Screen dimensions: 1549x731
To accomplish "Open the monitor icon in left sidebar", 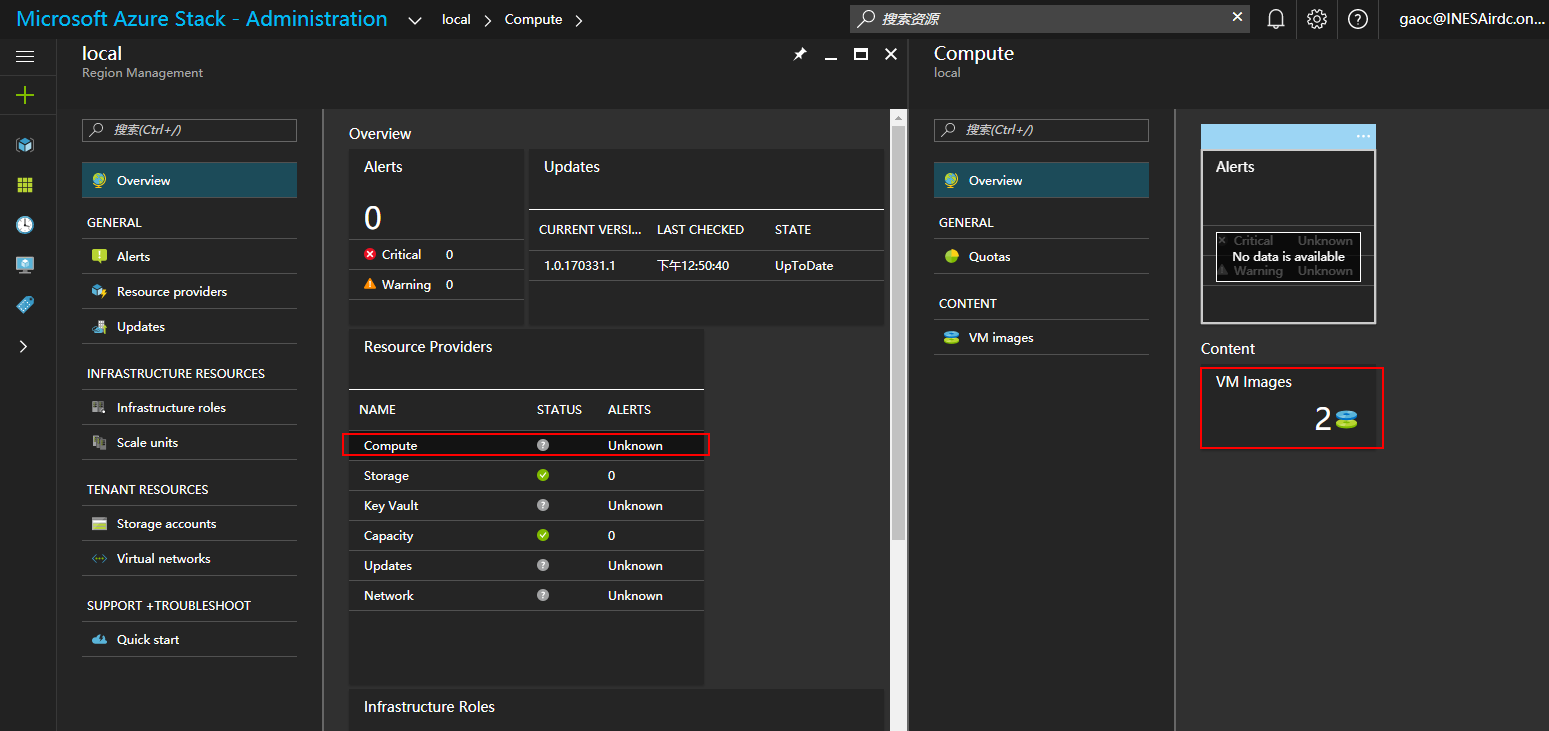I will (x=25, y=265).
